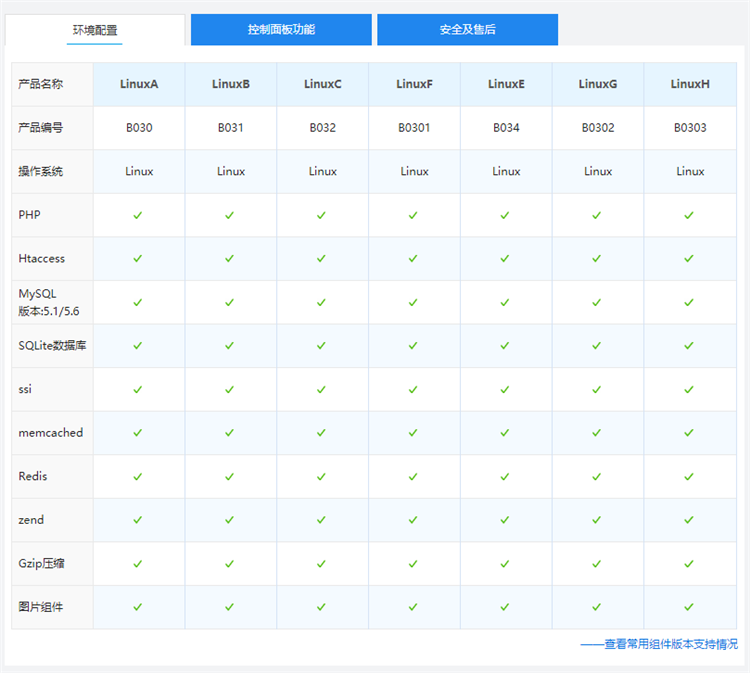
Task: Open the 查看常用组件版本支持情况 link
Action: point(670,645)
